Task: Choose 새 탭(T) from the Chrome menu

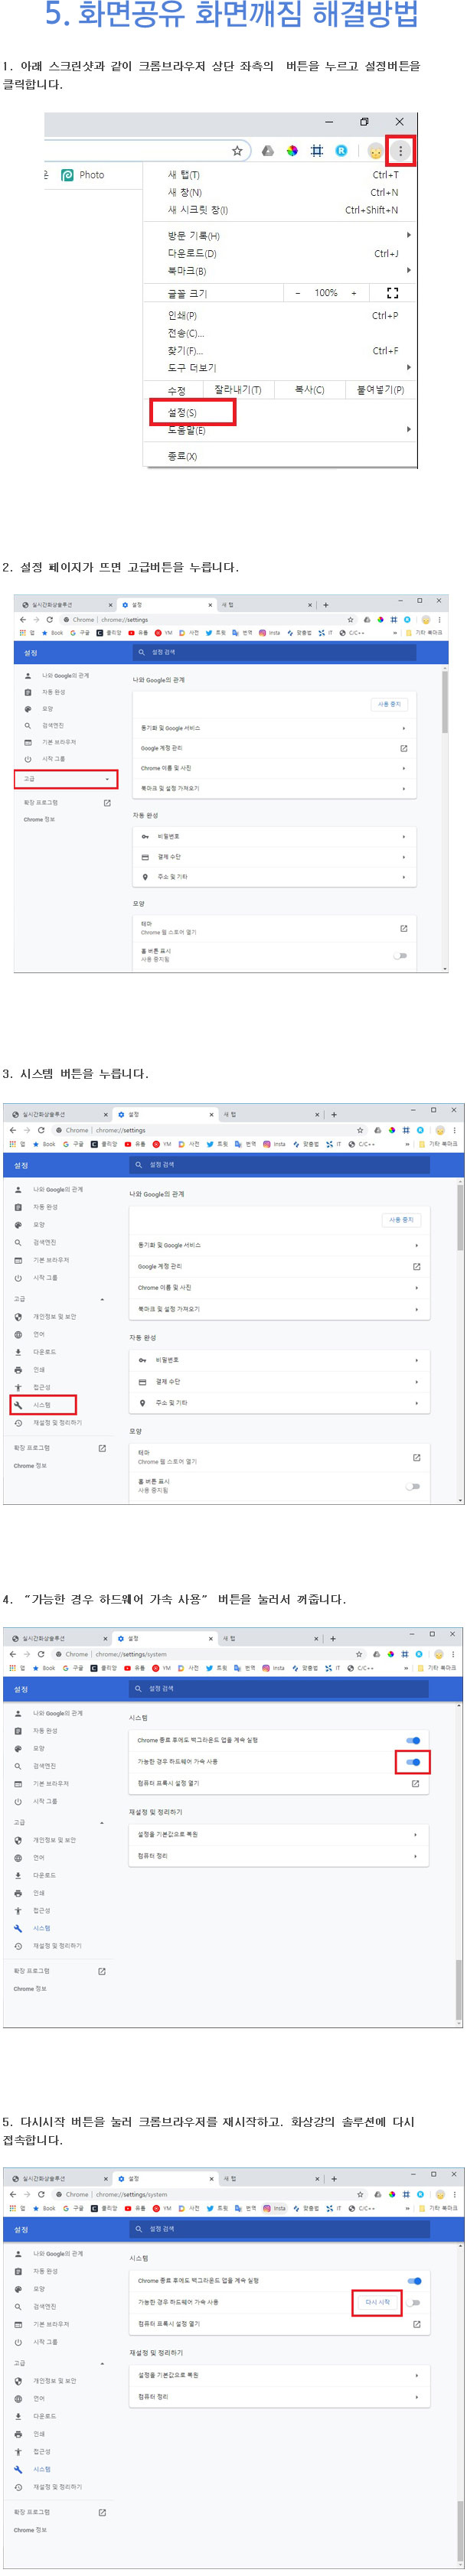Action: 184,174
